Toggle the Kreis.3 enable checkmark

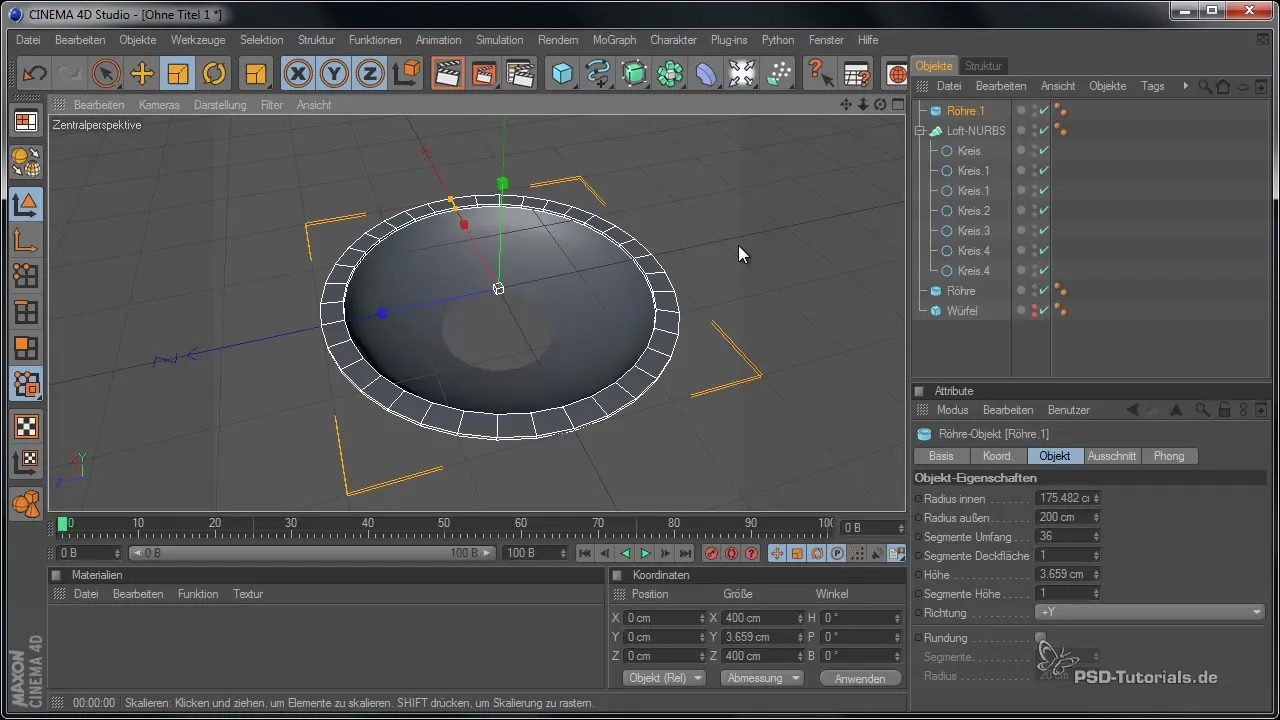pos(1044,231)
